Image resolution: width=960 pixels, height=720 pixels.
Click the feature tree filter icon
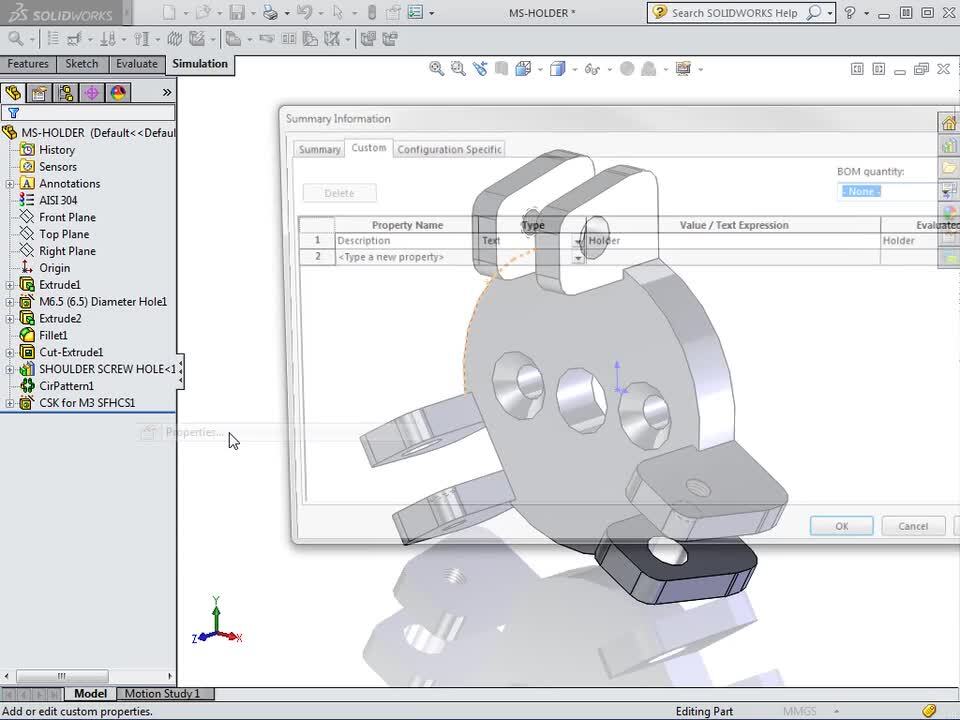pos(13,113)
